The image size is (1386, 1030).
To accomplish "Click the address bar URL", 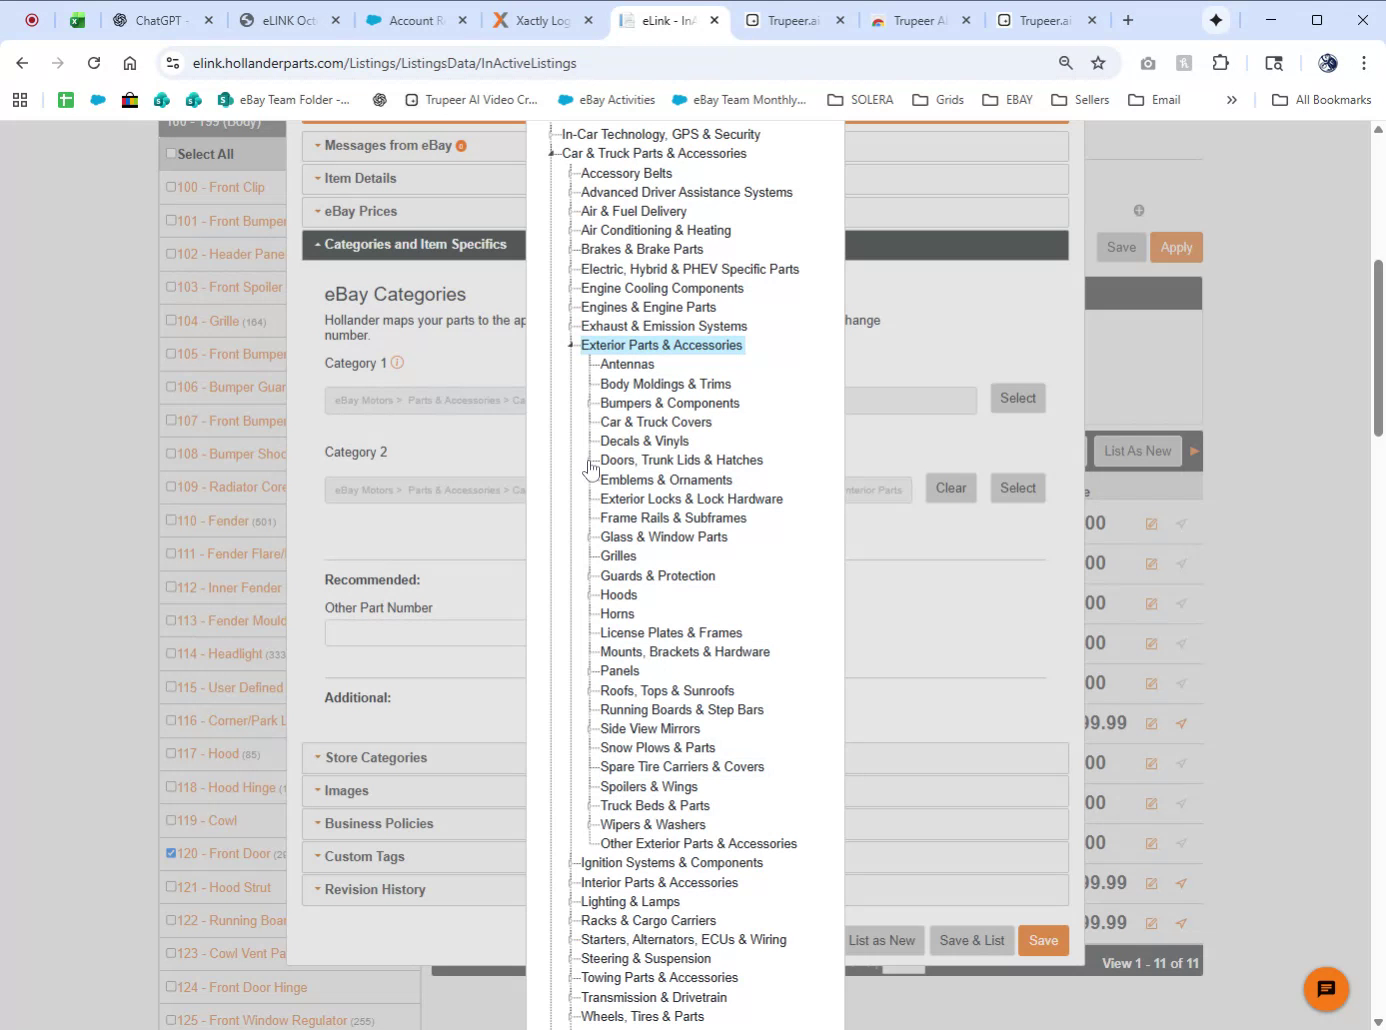I will 384,63.
